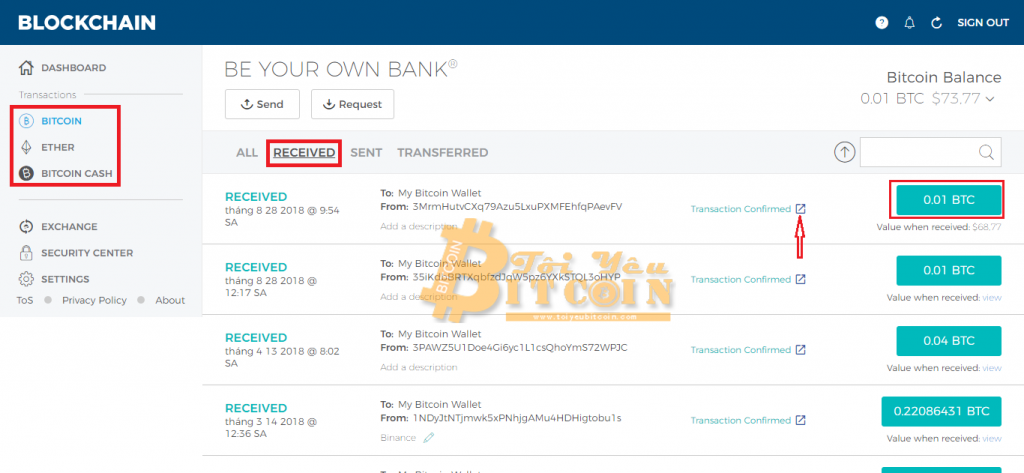Expand the Bitcoin Balance dropdown chevron

click(990, 98)
